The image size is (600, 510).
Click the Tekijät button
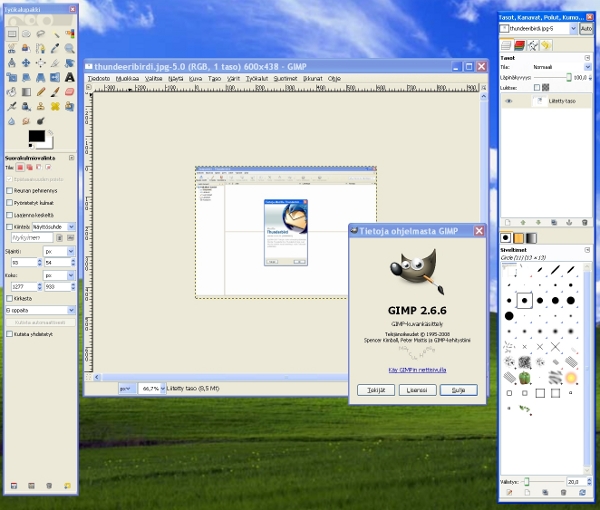[x=376, y=390]
